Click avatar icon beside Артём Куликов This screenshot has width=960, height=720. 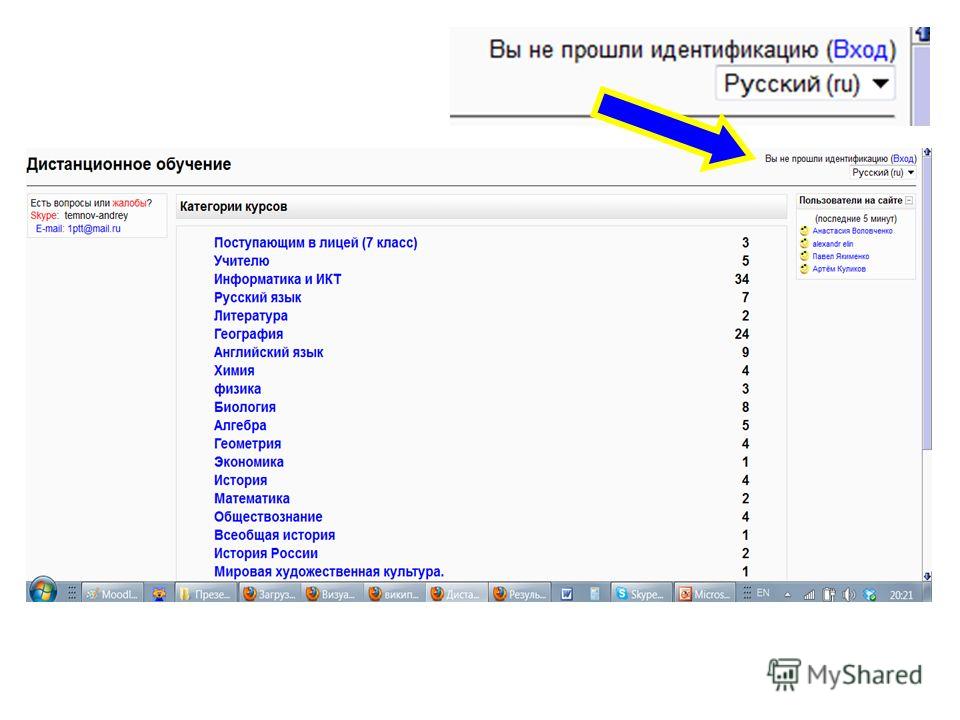coord(804,269)
